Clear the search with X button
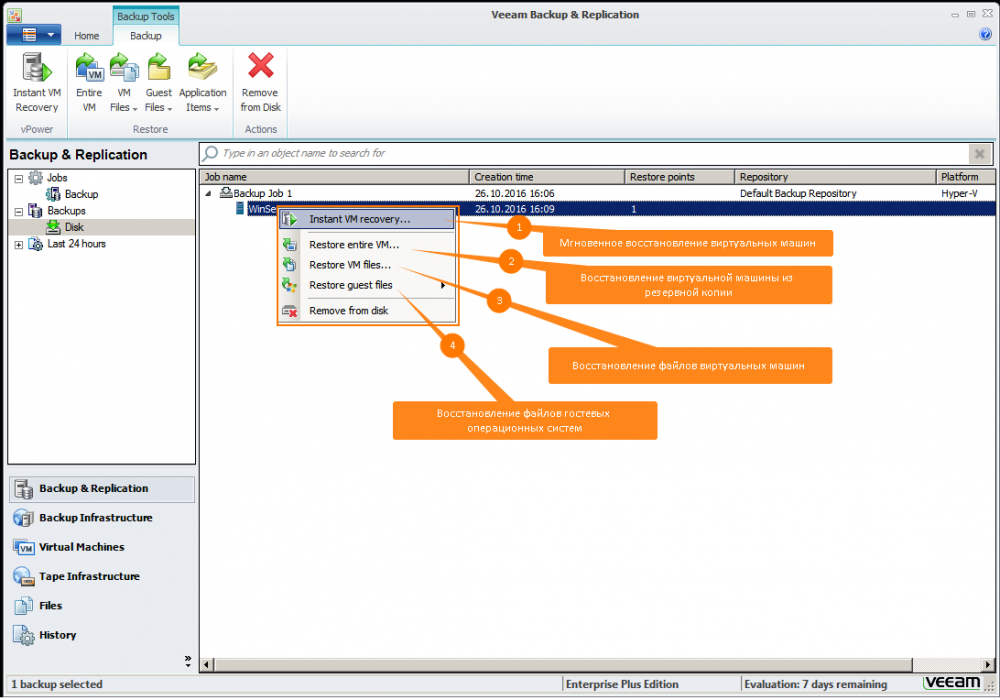This screenshot has height=700, width=1000. click(980, 154)
